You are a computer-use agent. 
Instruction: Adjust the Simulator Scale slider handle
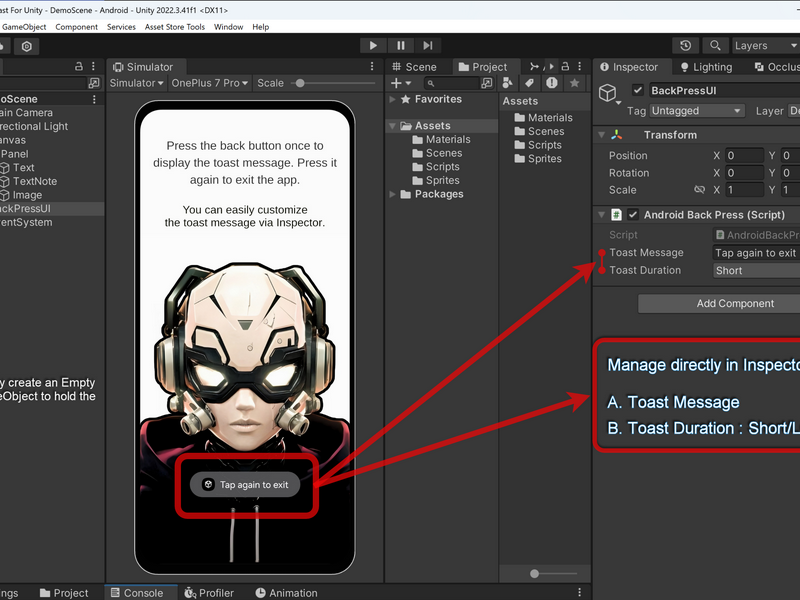(x=300, y=83)
